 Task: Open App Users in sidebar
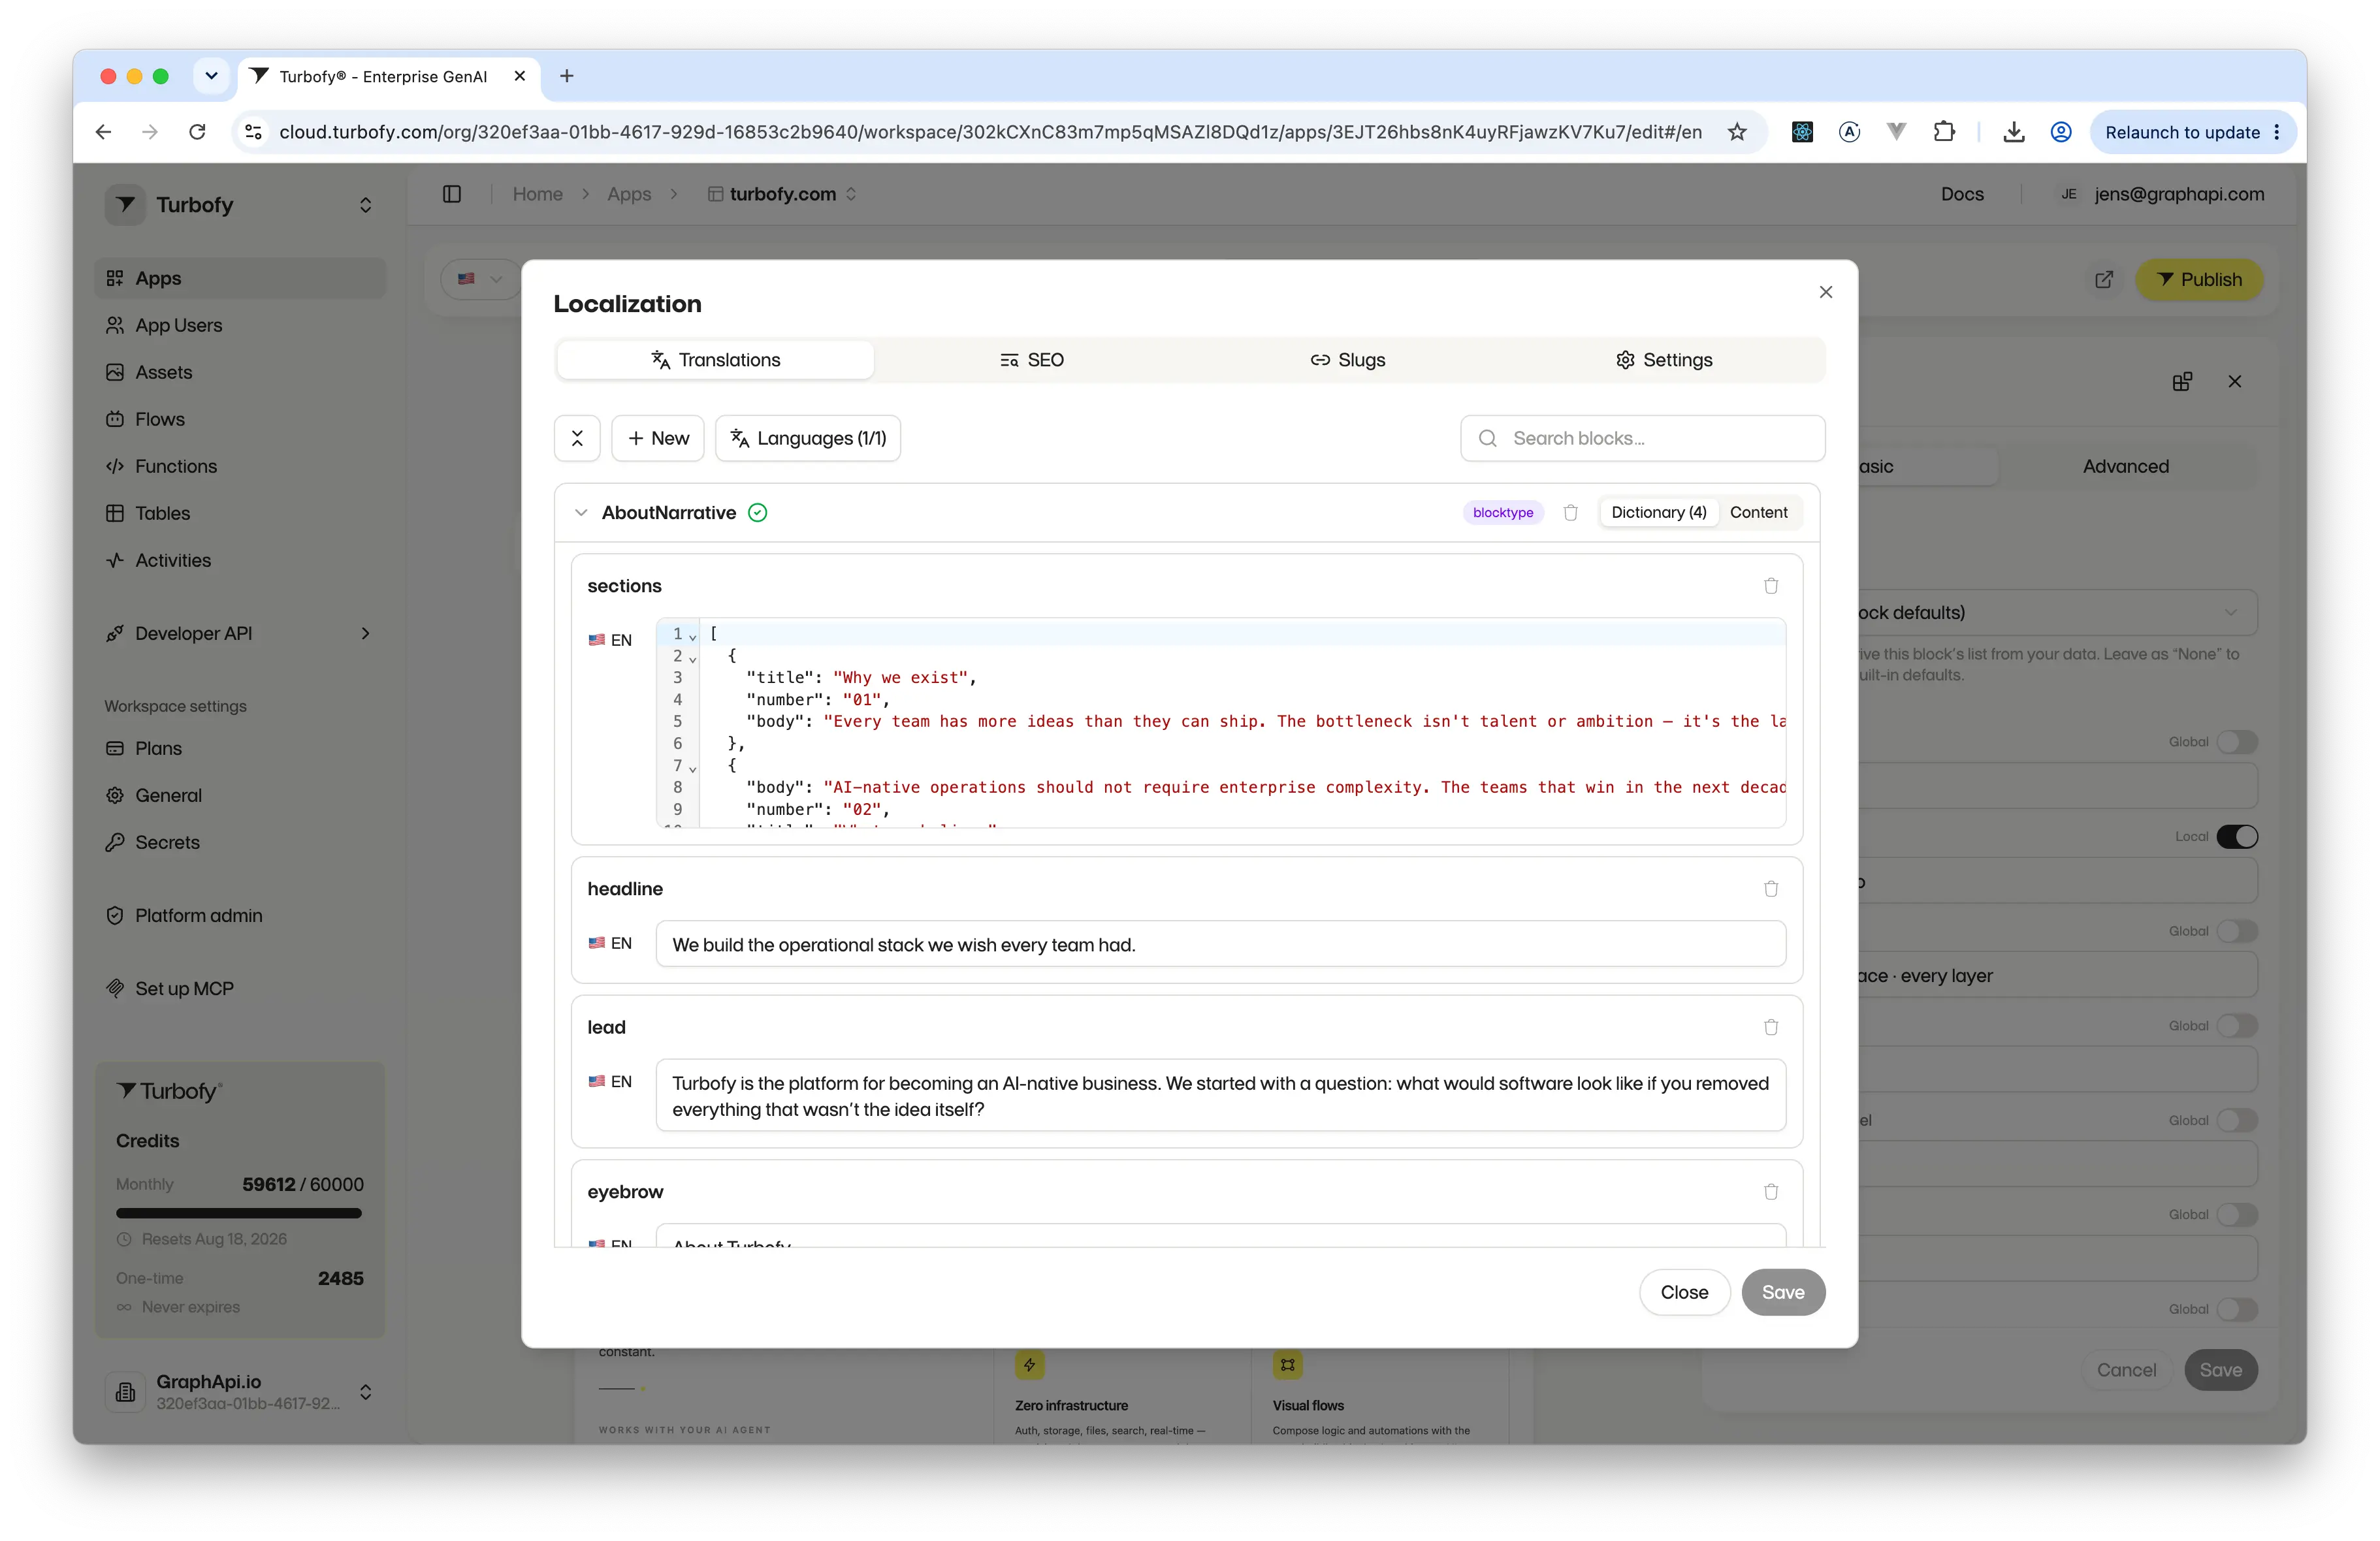coord(240,325)
